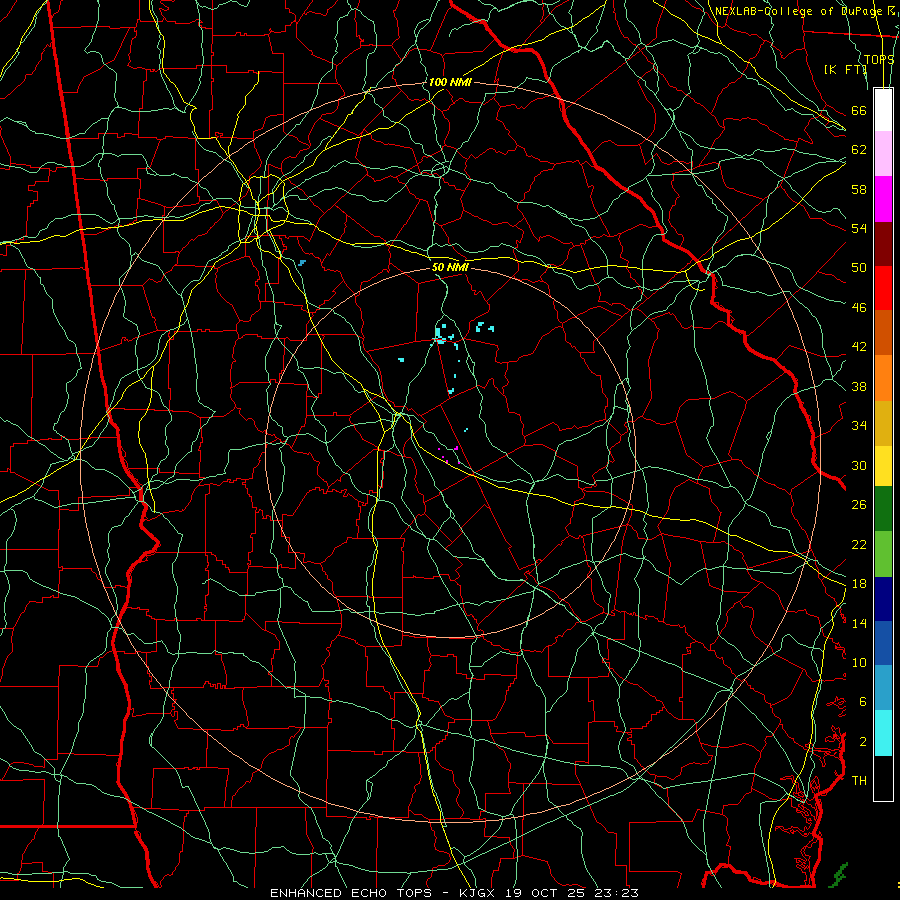Click the medium blue 10 kft swatch
This screenshot has height=900, width=900.
(x=883, y=643)
